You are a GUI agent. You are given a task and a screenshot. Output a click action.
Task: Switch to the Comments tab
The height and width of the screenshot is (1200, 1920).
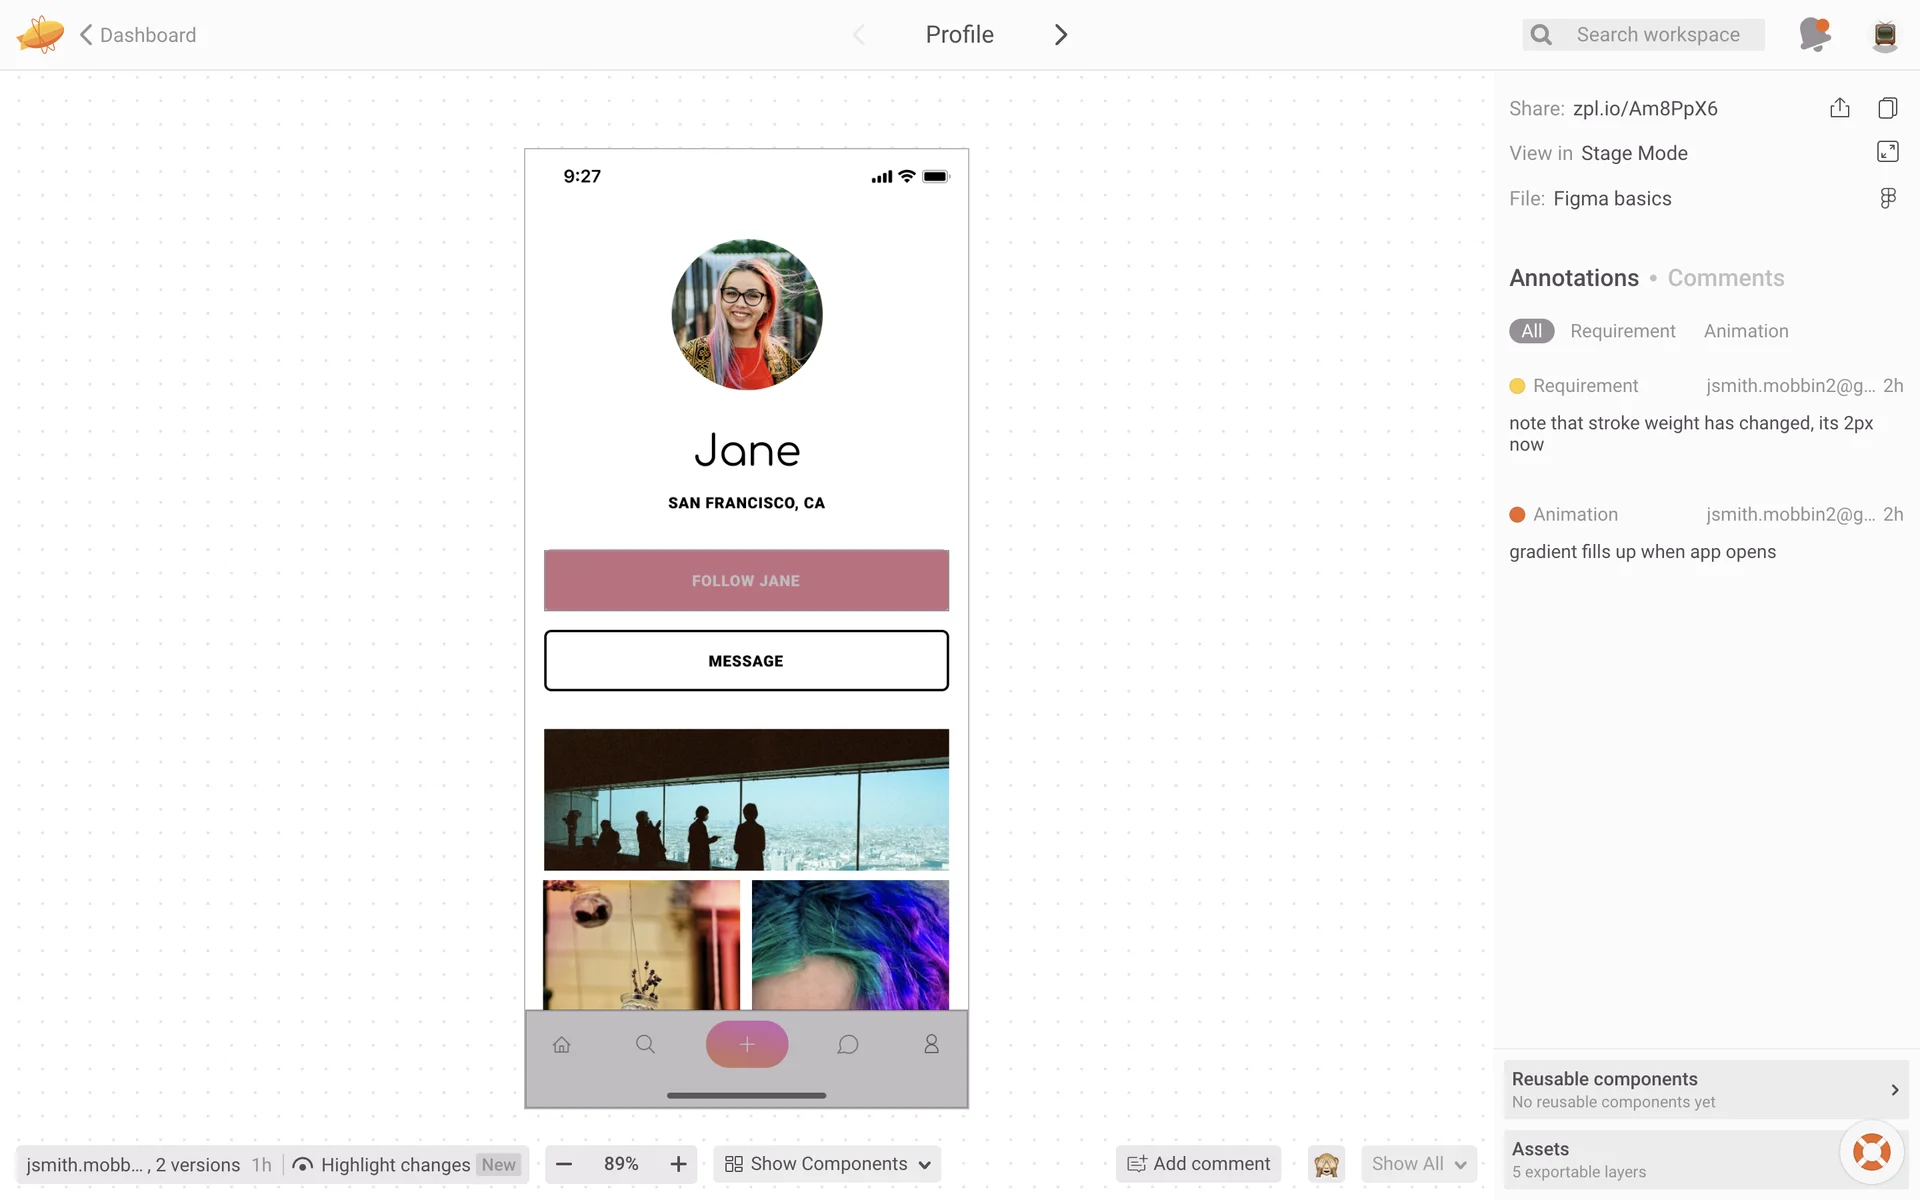point(1725,278)
